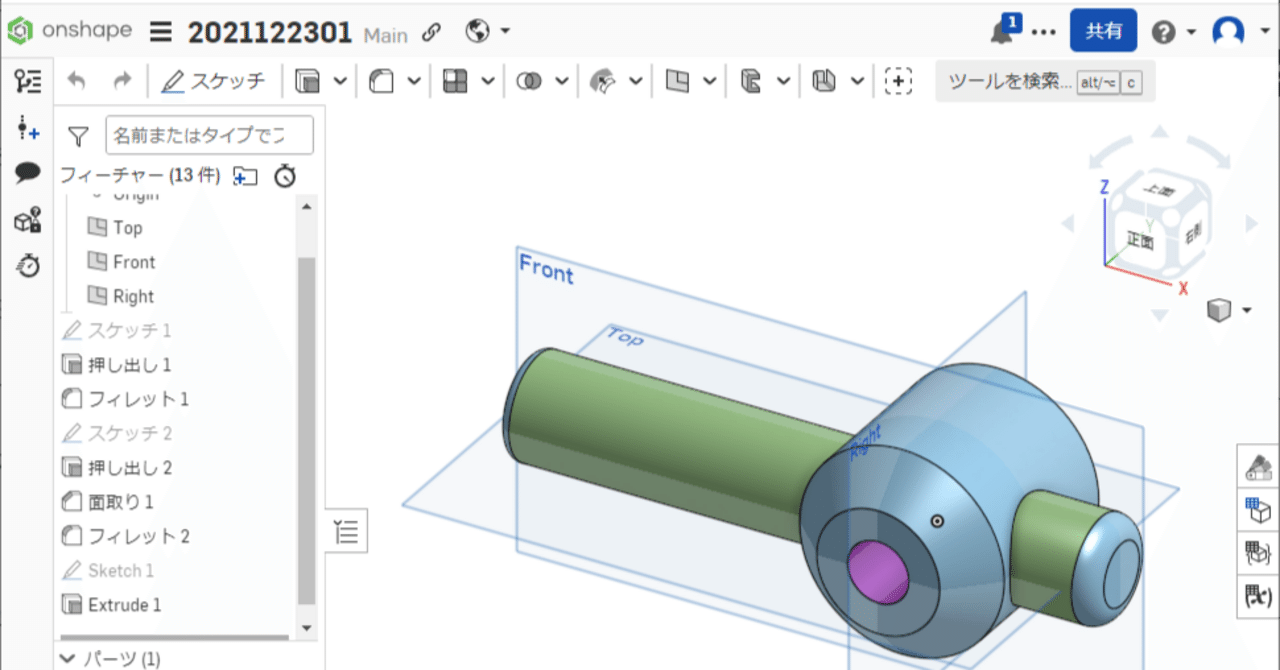The image size is (1280, 670).
Task: Expand the frame tool dropdown arrow
Action: pos(857,82)
